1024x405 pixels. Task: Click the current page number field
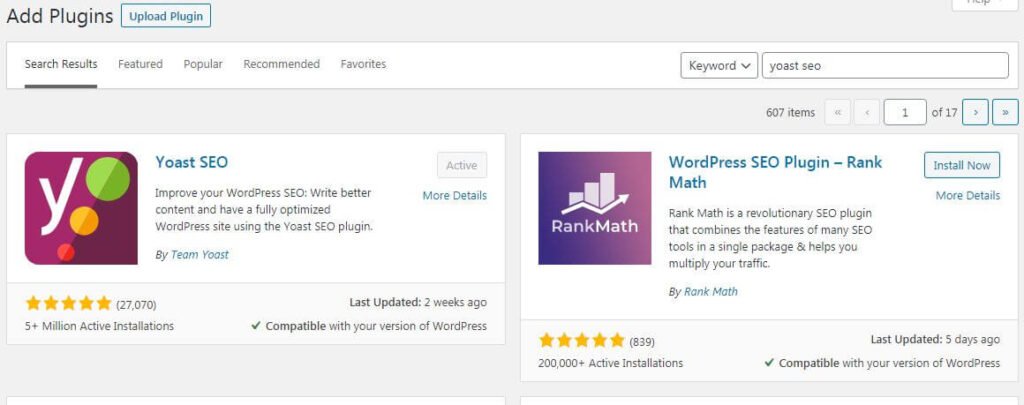click(x=905, y=112)
